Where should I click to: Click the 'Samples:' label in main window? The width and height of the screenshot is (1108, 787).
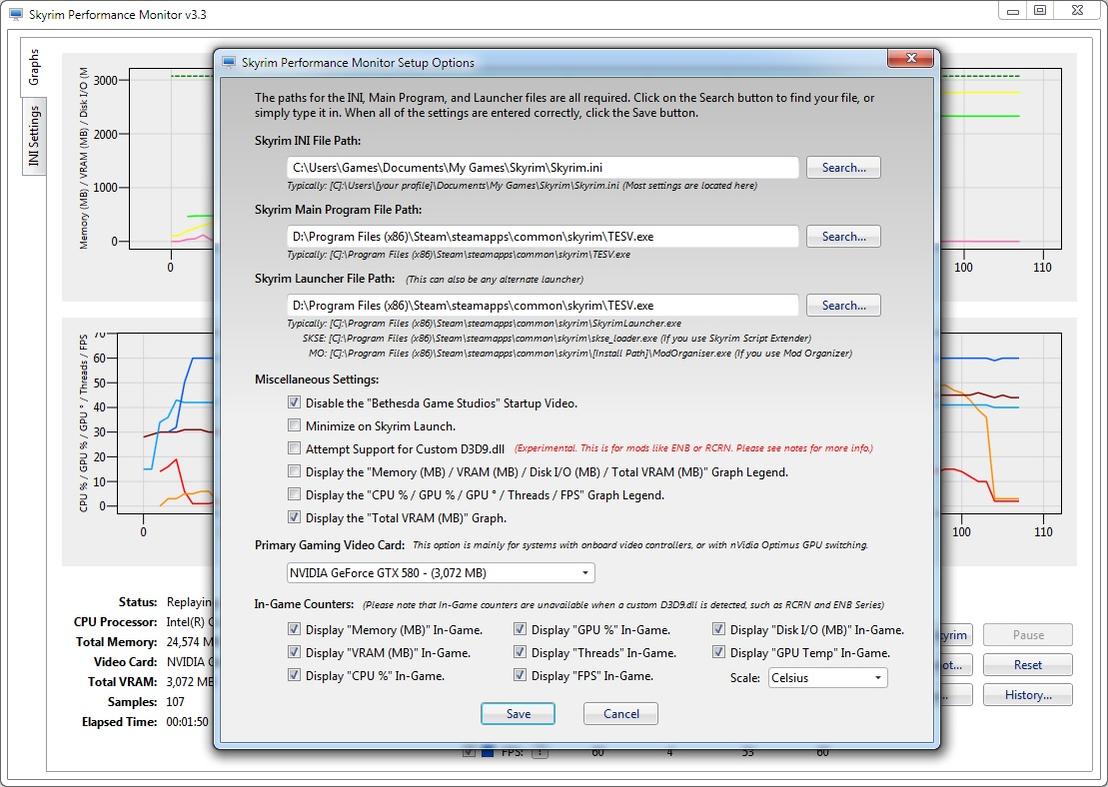click(x=132, y=702)
